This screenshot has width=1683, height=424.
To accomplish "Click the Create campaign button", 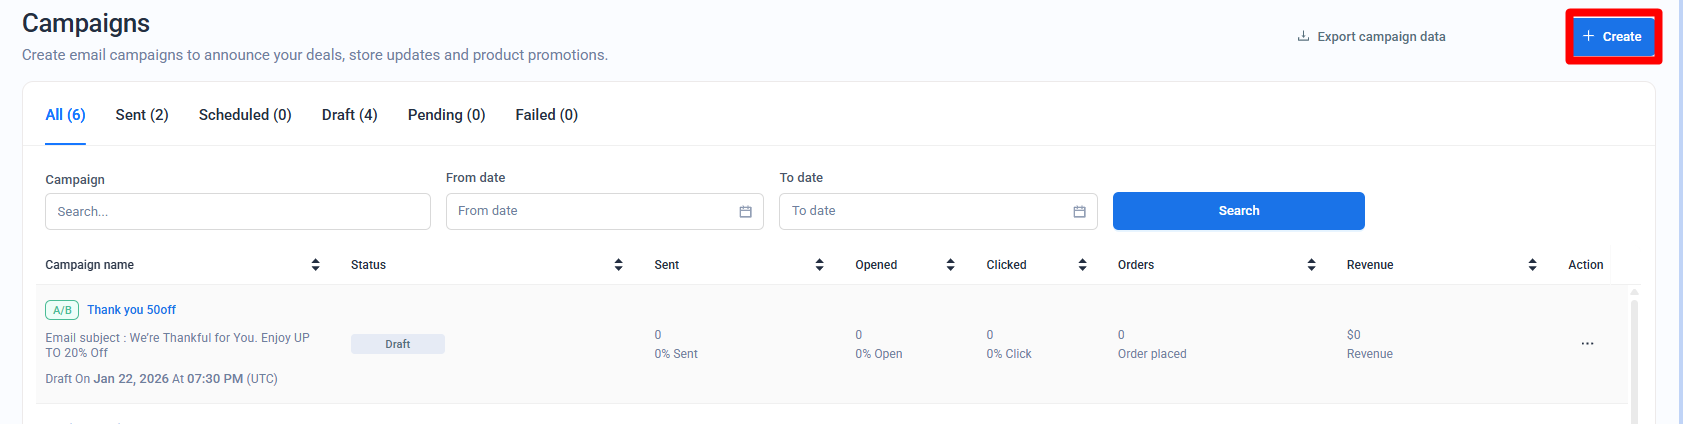I will pos(1612,37).
